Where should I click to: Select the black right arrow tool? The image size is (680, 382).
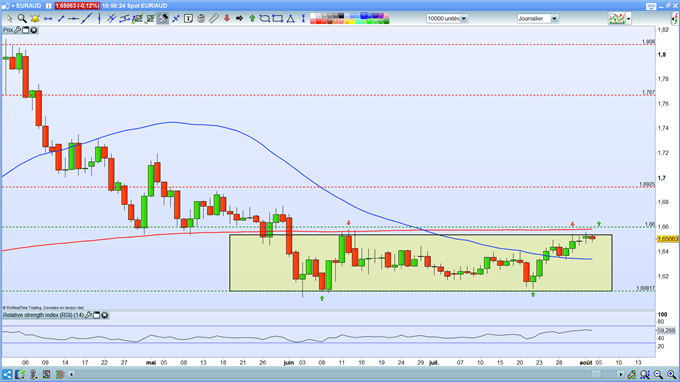coord(239,19)
